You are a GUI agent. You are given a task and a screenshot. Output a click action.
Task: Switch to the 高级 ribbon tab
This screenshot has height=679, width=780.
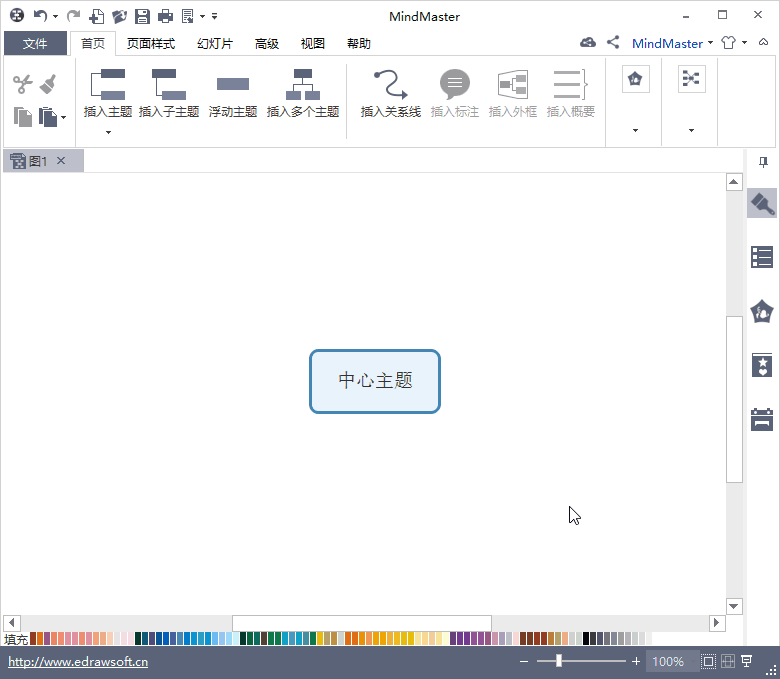[267, 43]
